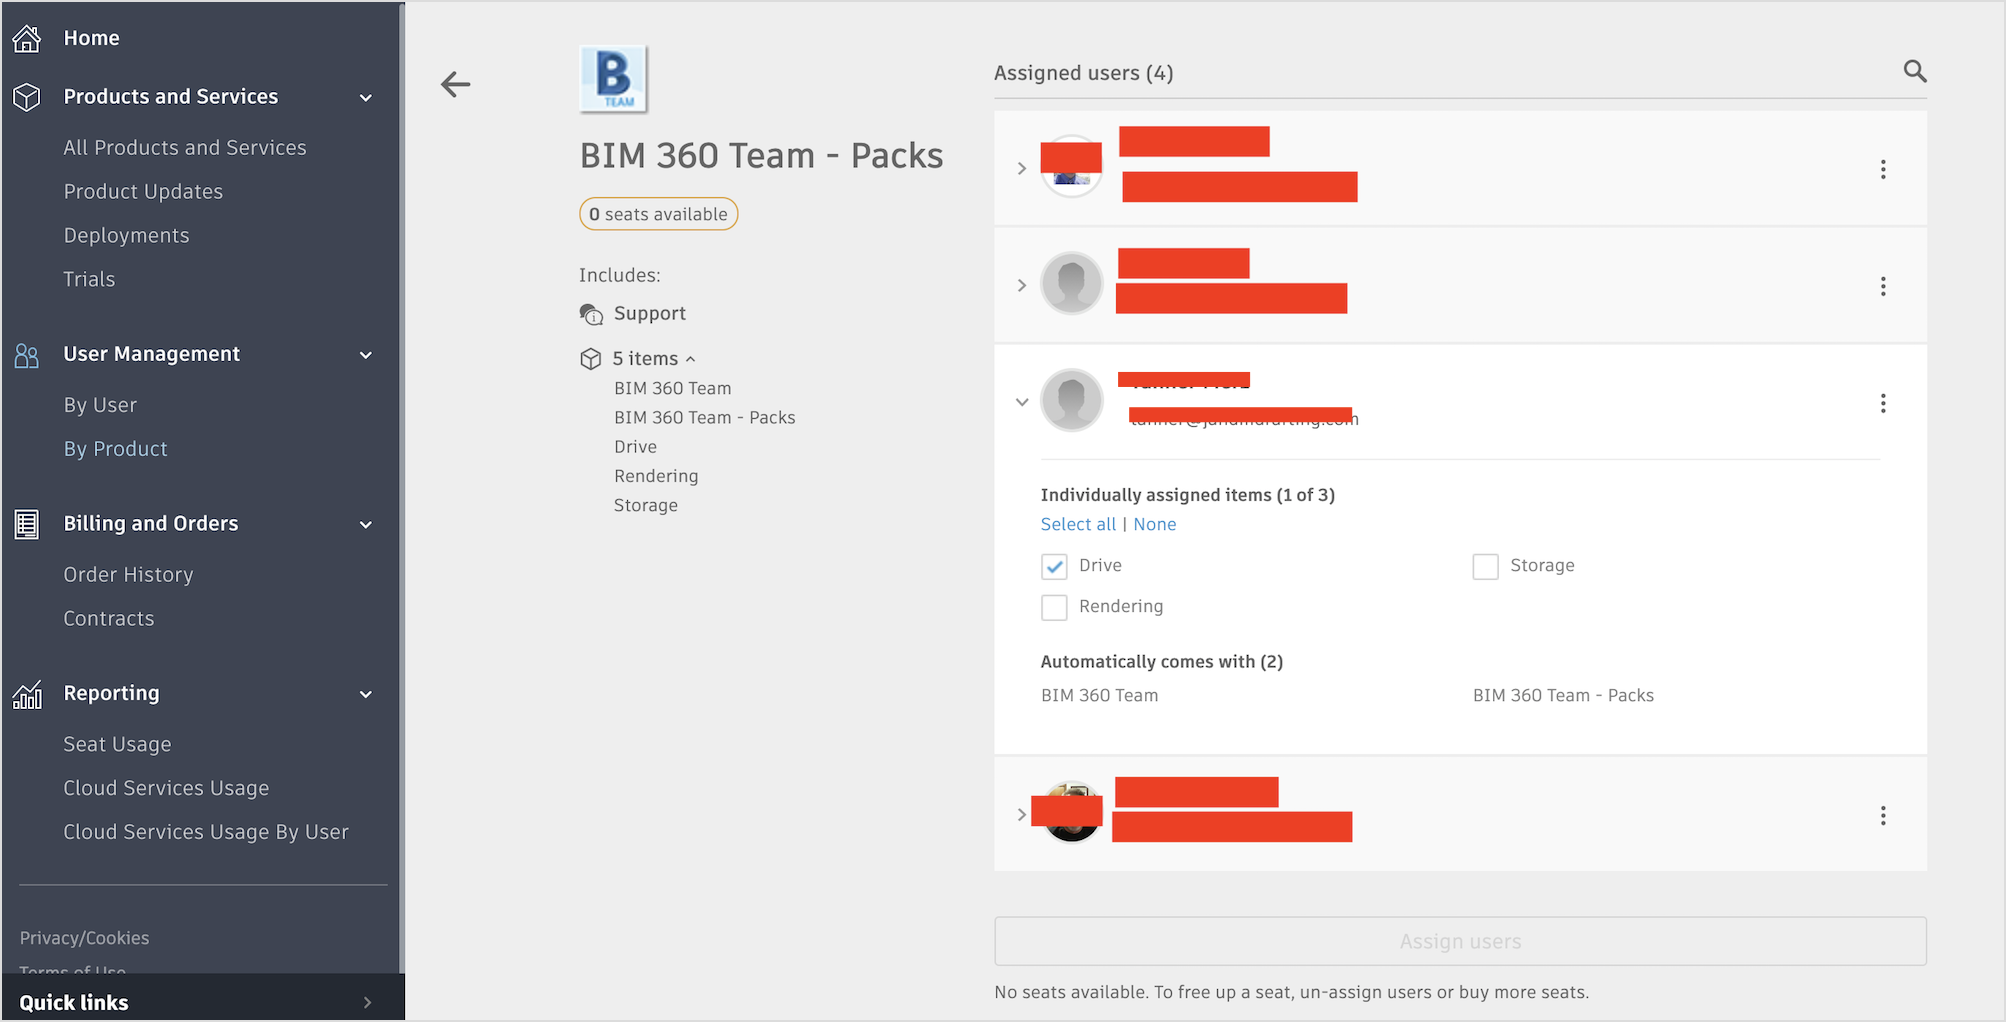Open the second user's three-dot menu
This screenshot has width=2006, height=1022.
point(1882,286)
